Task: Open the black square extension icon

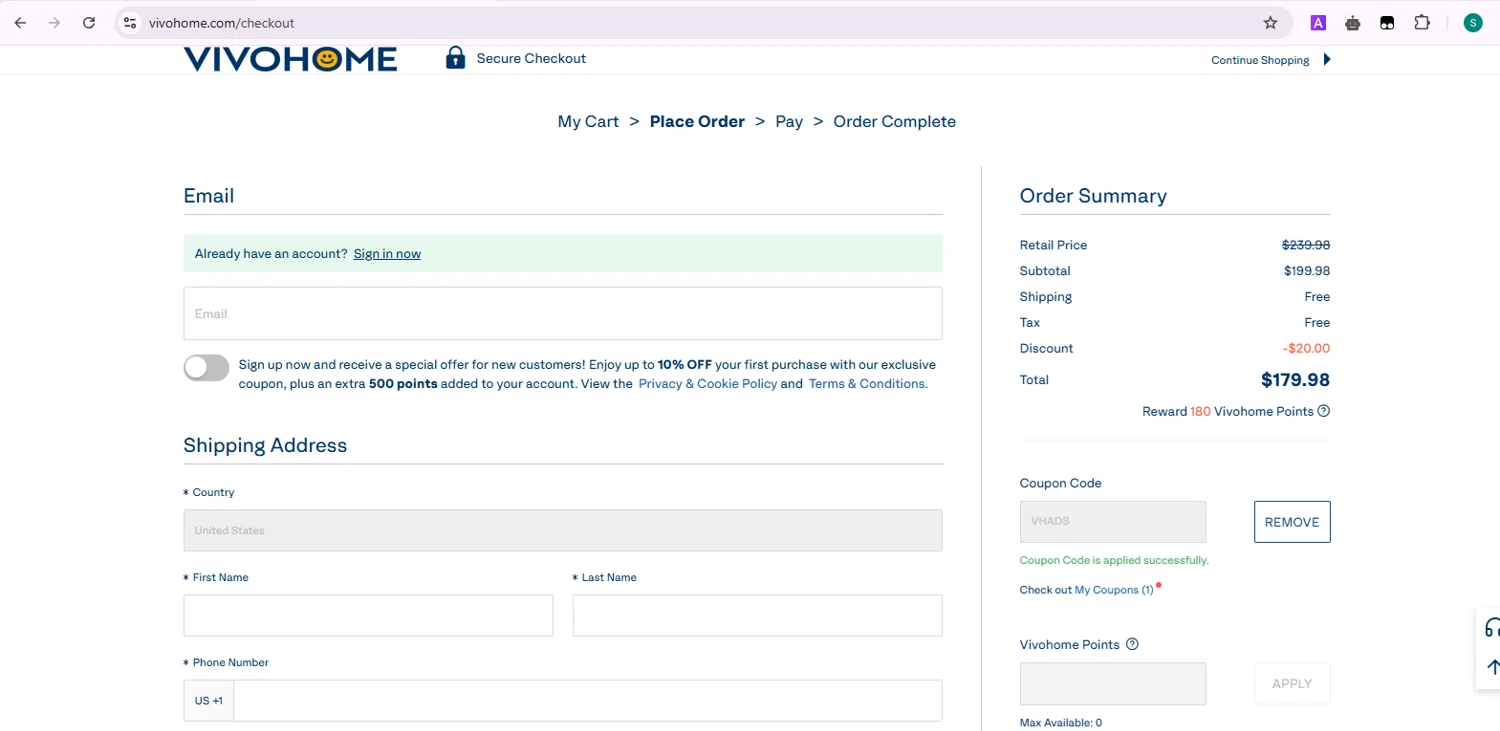Action: [x=1387, y=23]
